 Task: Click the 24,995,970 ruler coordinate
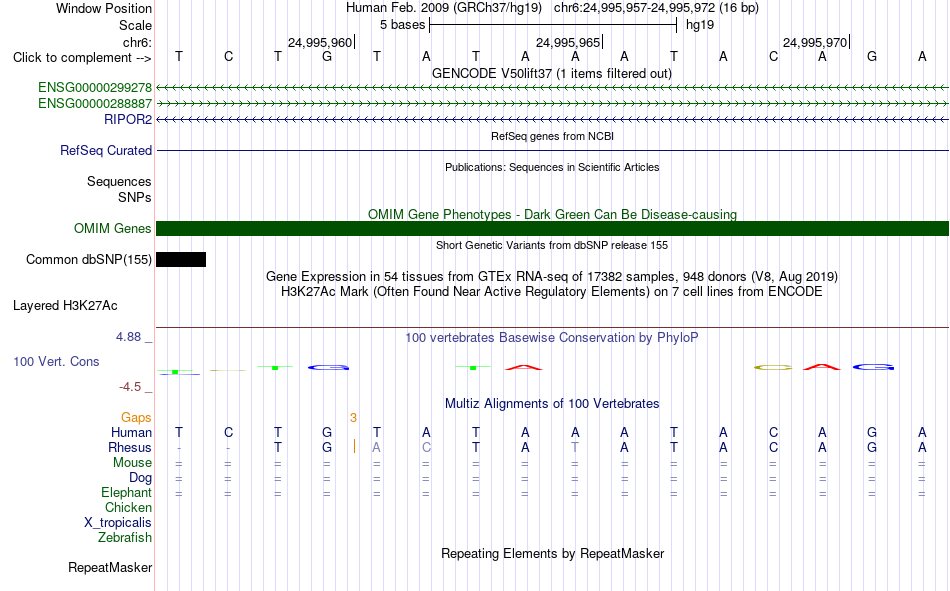(x=815, y=42)
